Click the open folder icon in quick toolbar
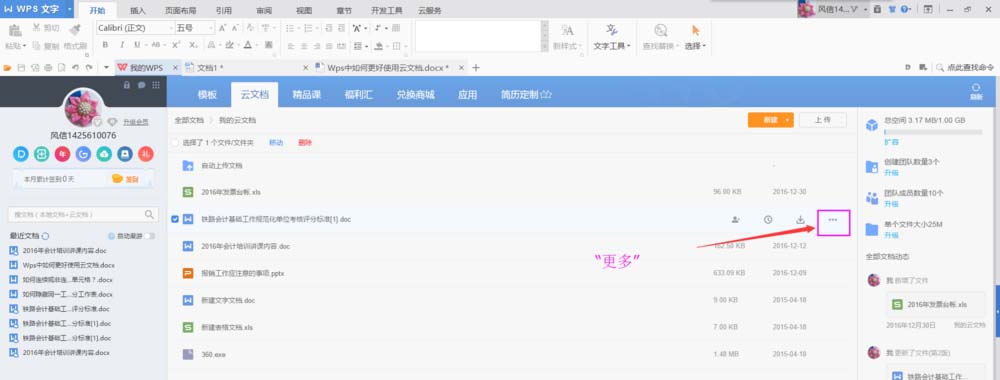The image size is (1000, 380). (x=8, y=68)
